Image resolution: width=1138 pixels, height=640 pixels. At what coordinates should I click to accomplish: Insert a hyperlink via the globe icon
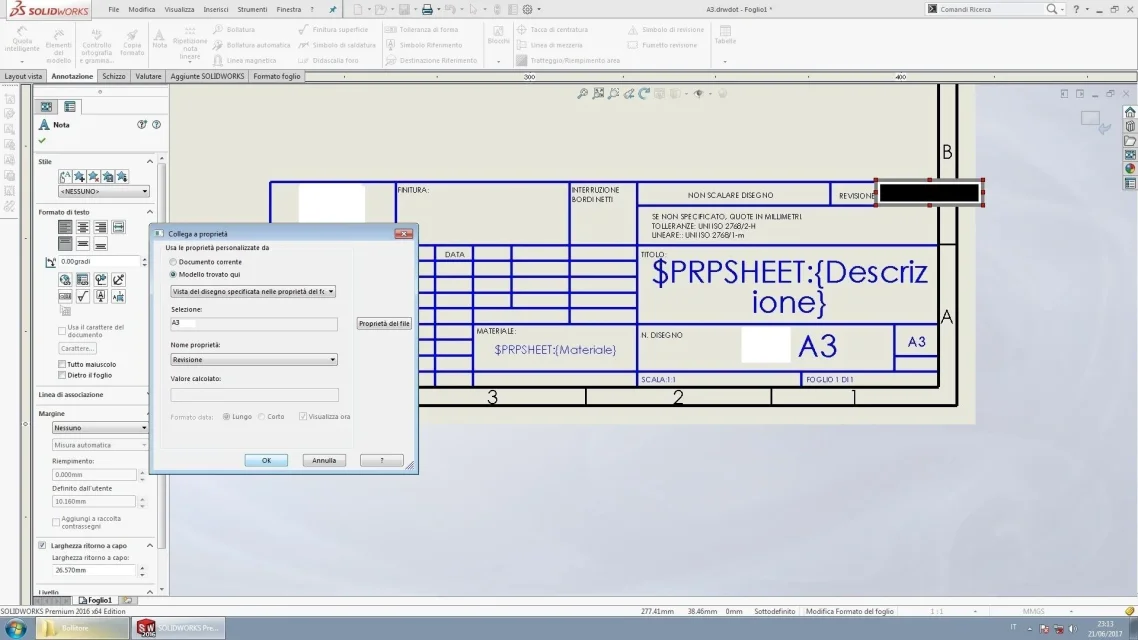[x=65, y=279]
